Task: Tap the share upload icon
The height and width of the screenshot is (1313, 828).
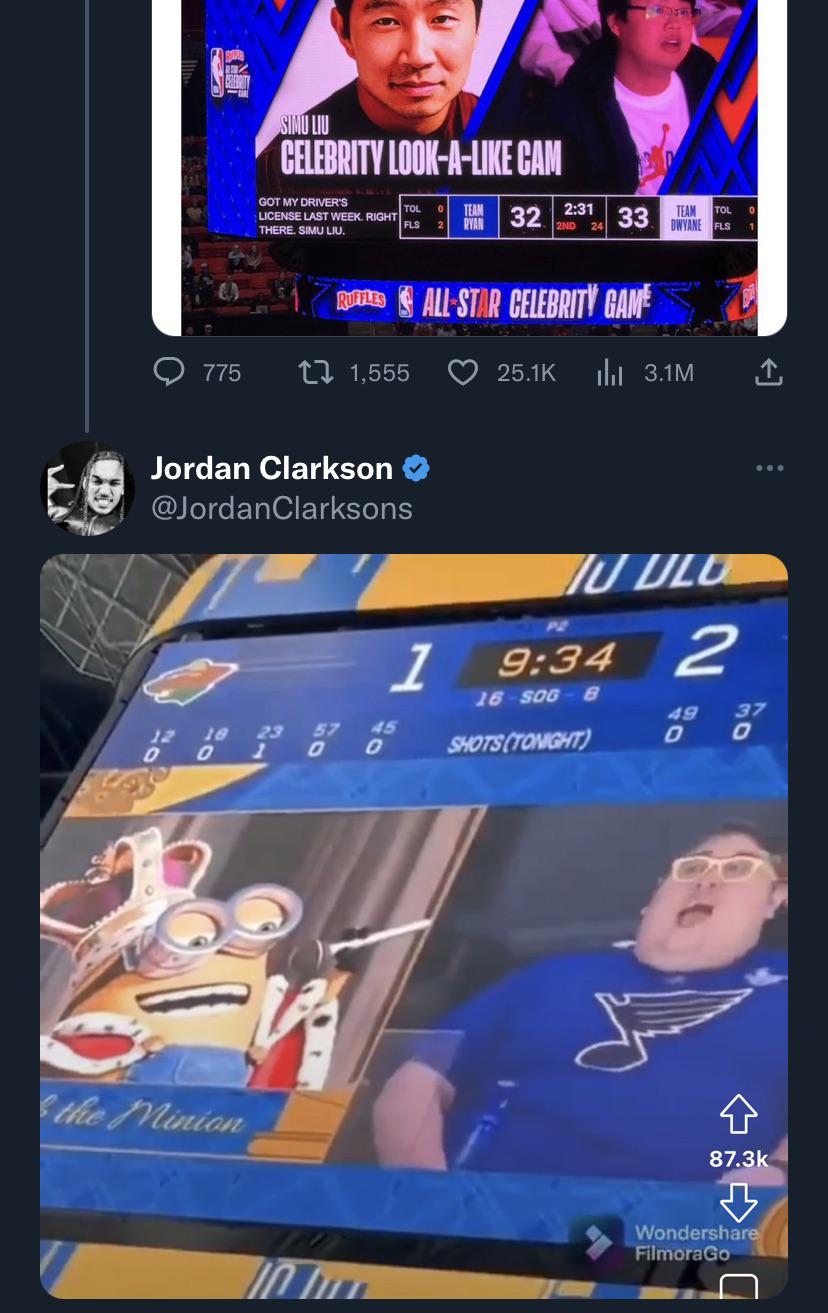Action: click(767, 373)
